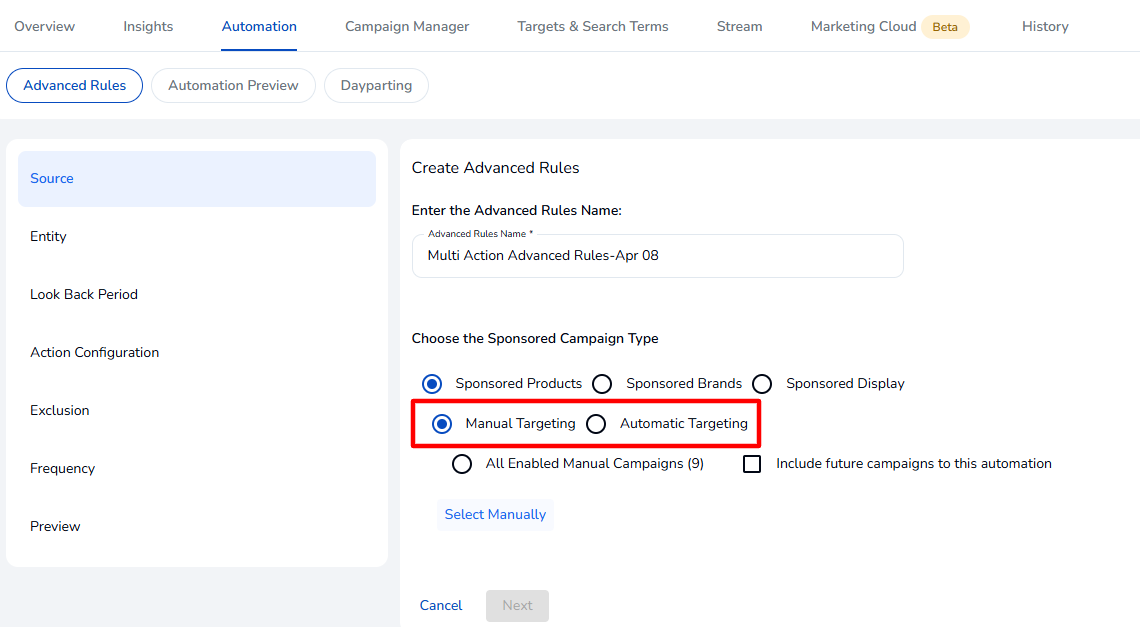Open the Overview tab

pos(44,26)
